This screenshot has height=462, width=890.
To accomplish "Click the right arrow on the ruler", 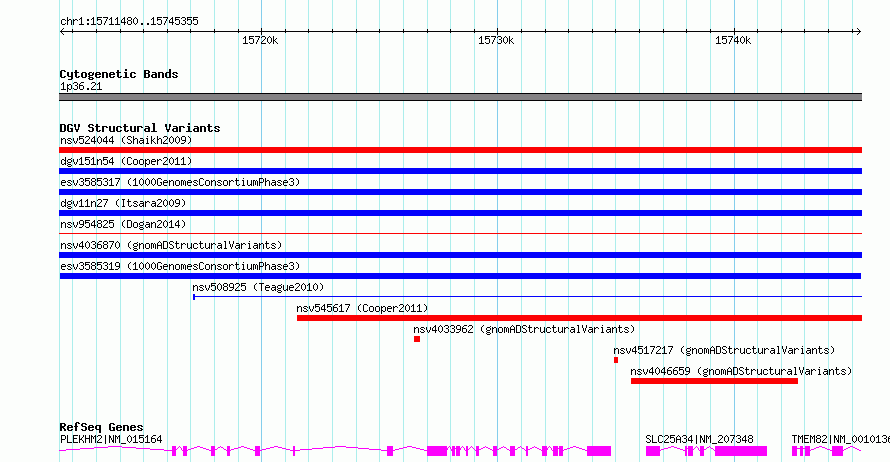I will pyautogui.click(x=859, y=32).
